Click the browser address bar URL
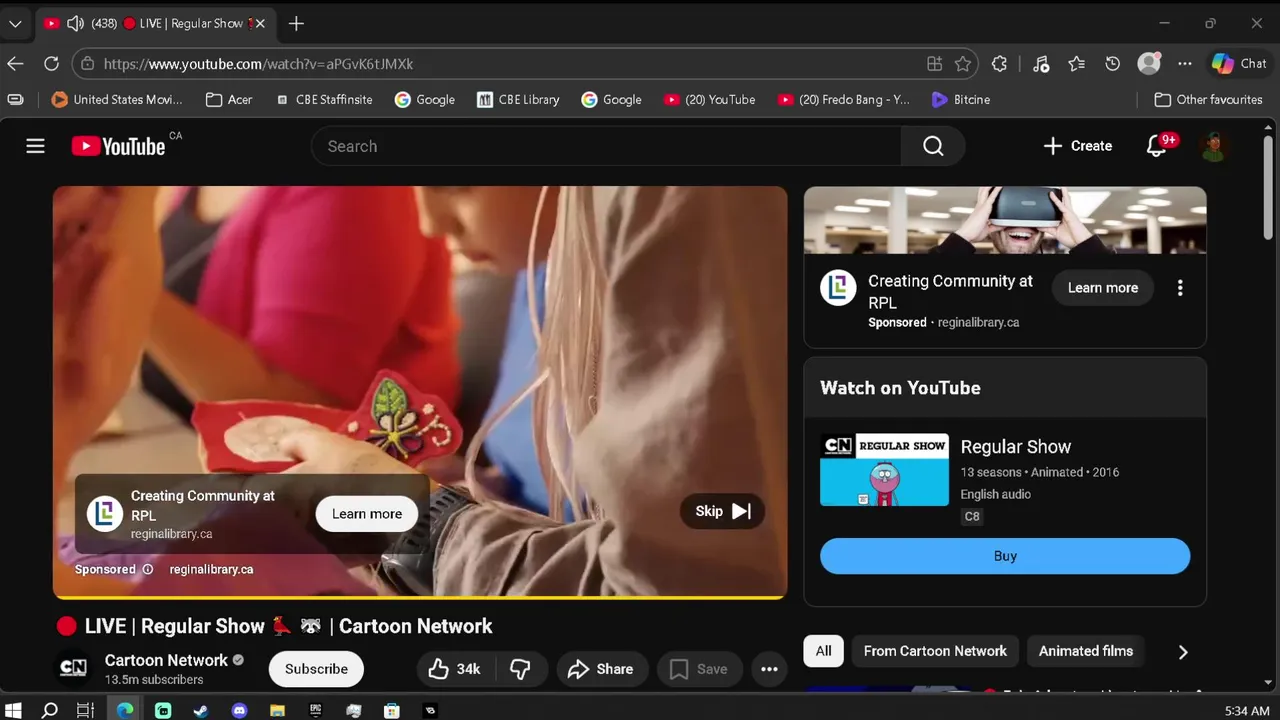 [258, 63]
